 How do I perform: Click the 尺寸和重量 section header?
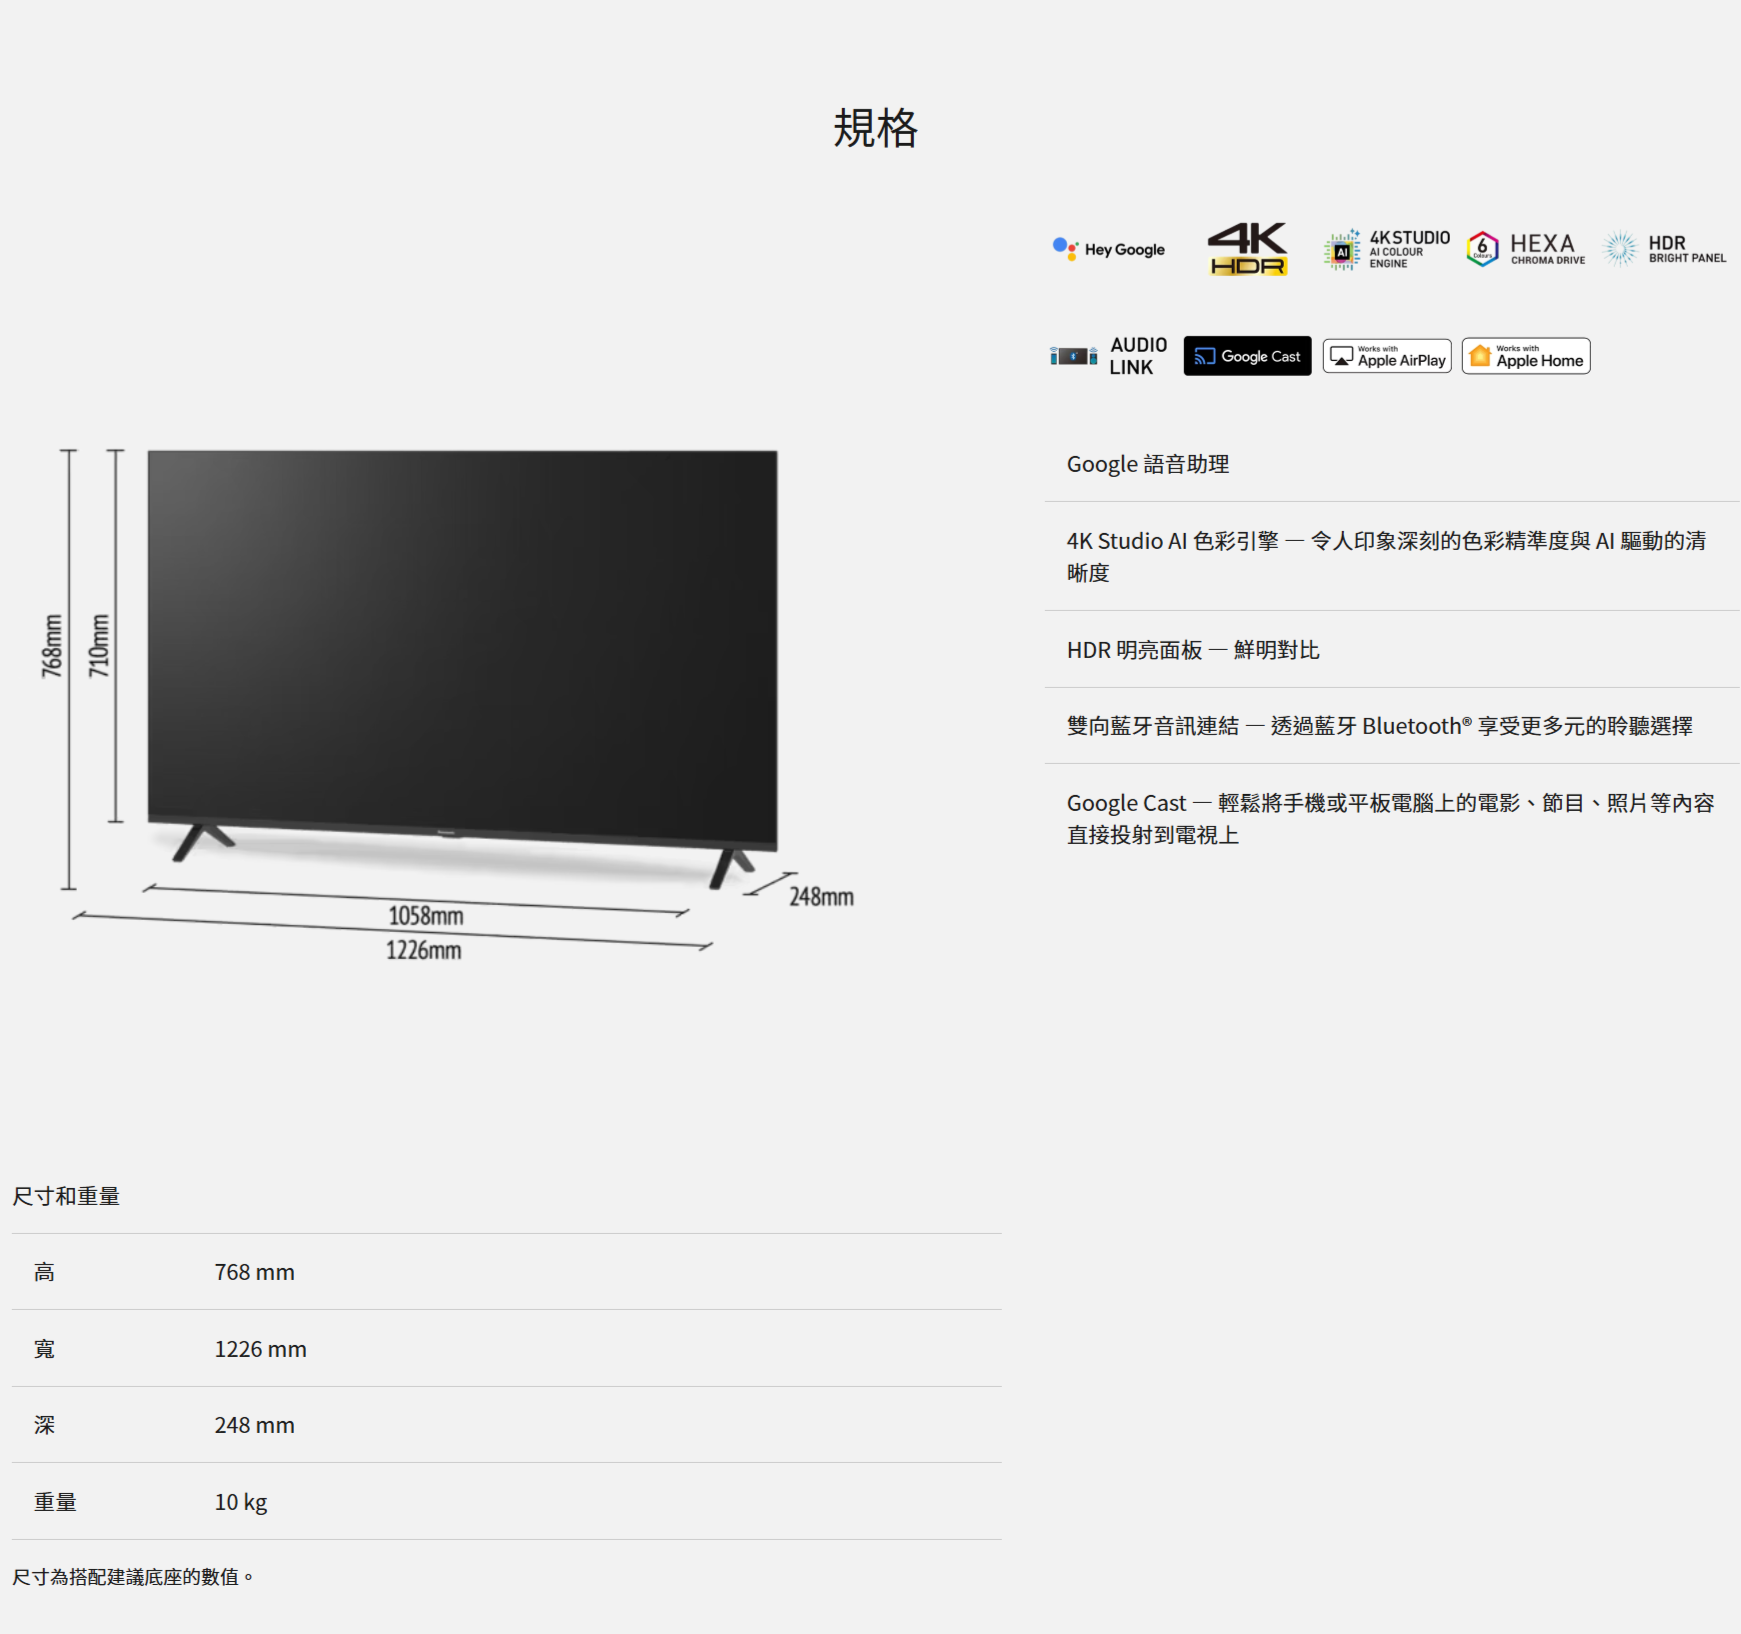[x=66, y=1196]
